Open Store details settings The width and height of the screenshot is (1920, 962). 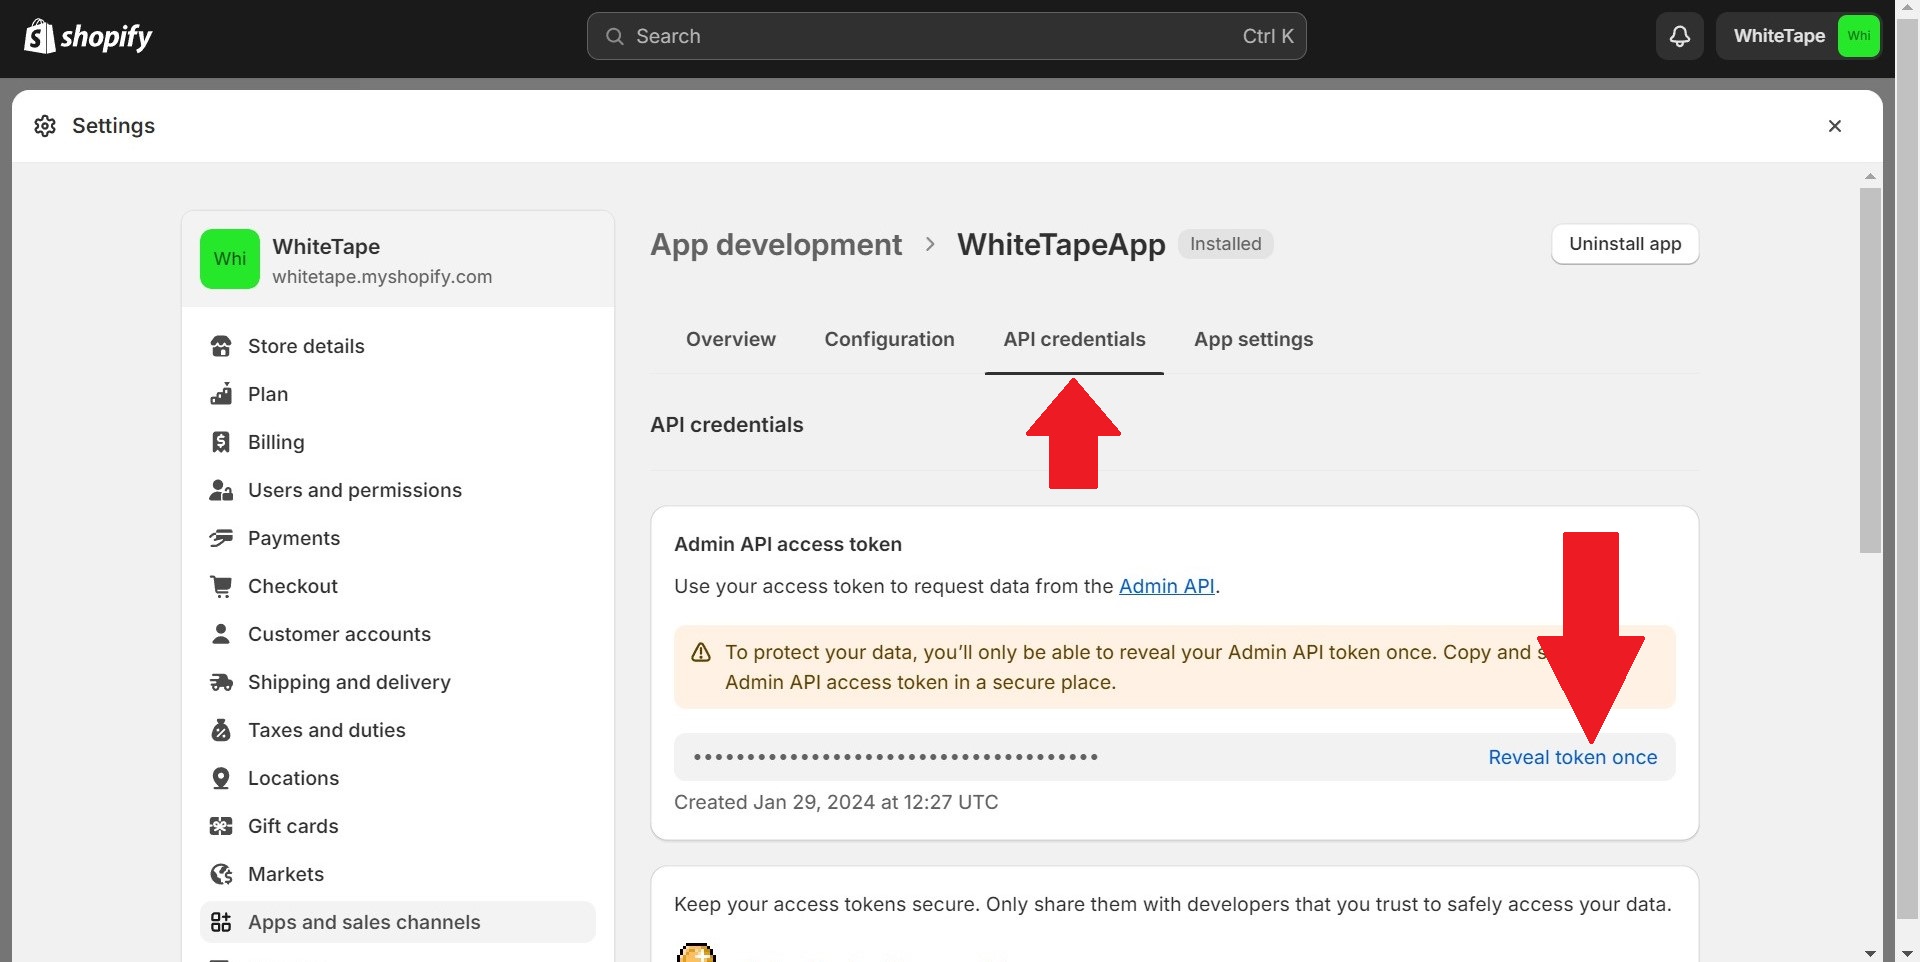398,346
